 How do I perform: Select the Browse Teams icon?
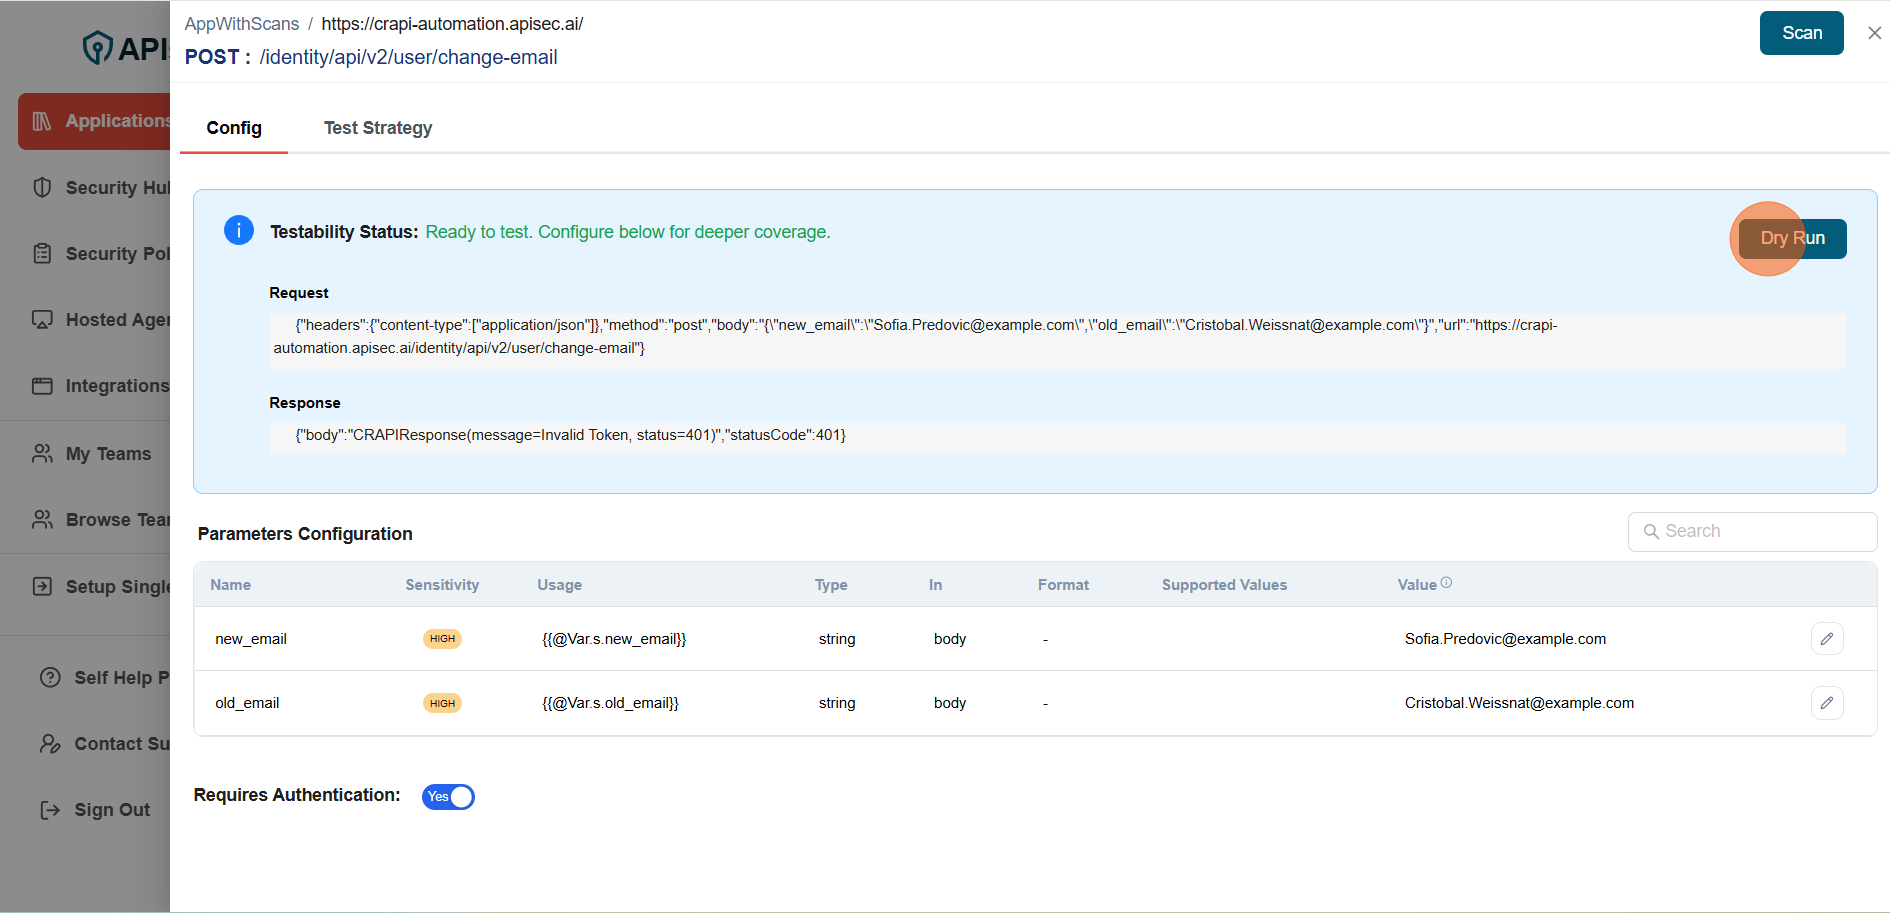[42, 519]
